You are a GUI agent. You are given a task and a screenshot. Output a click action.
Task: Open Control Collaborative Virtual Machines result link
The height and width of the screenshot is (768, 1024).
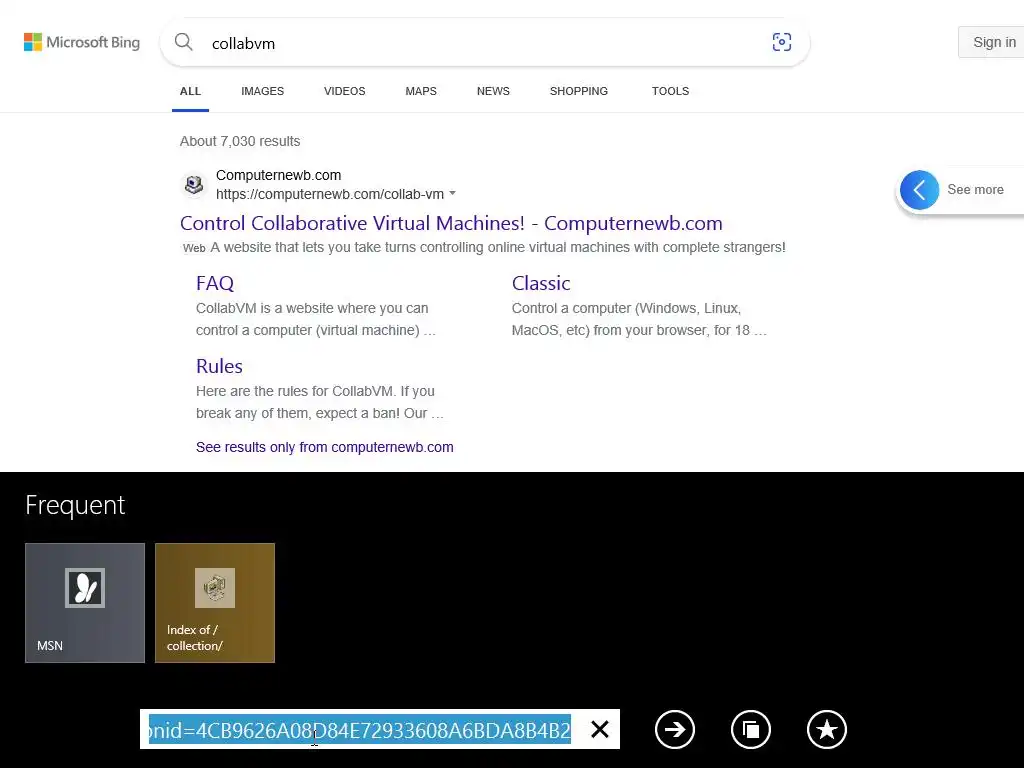451,223
